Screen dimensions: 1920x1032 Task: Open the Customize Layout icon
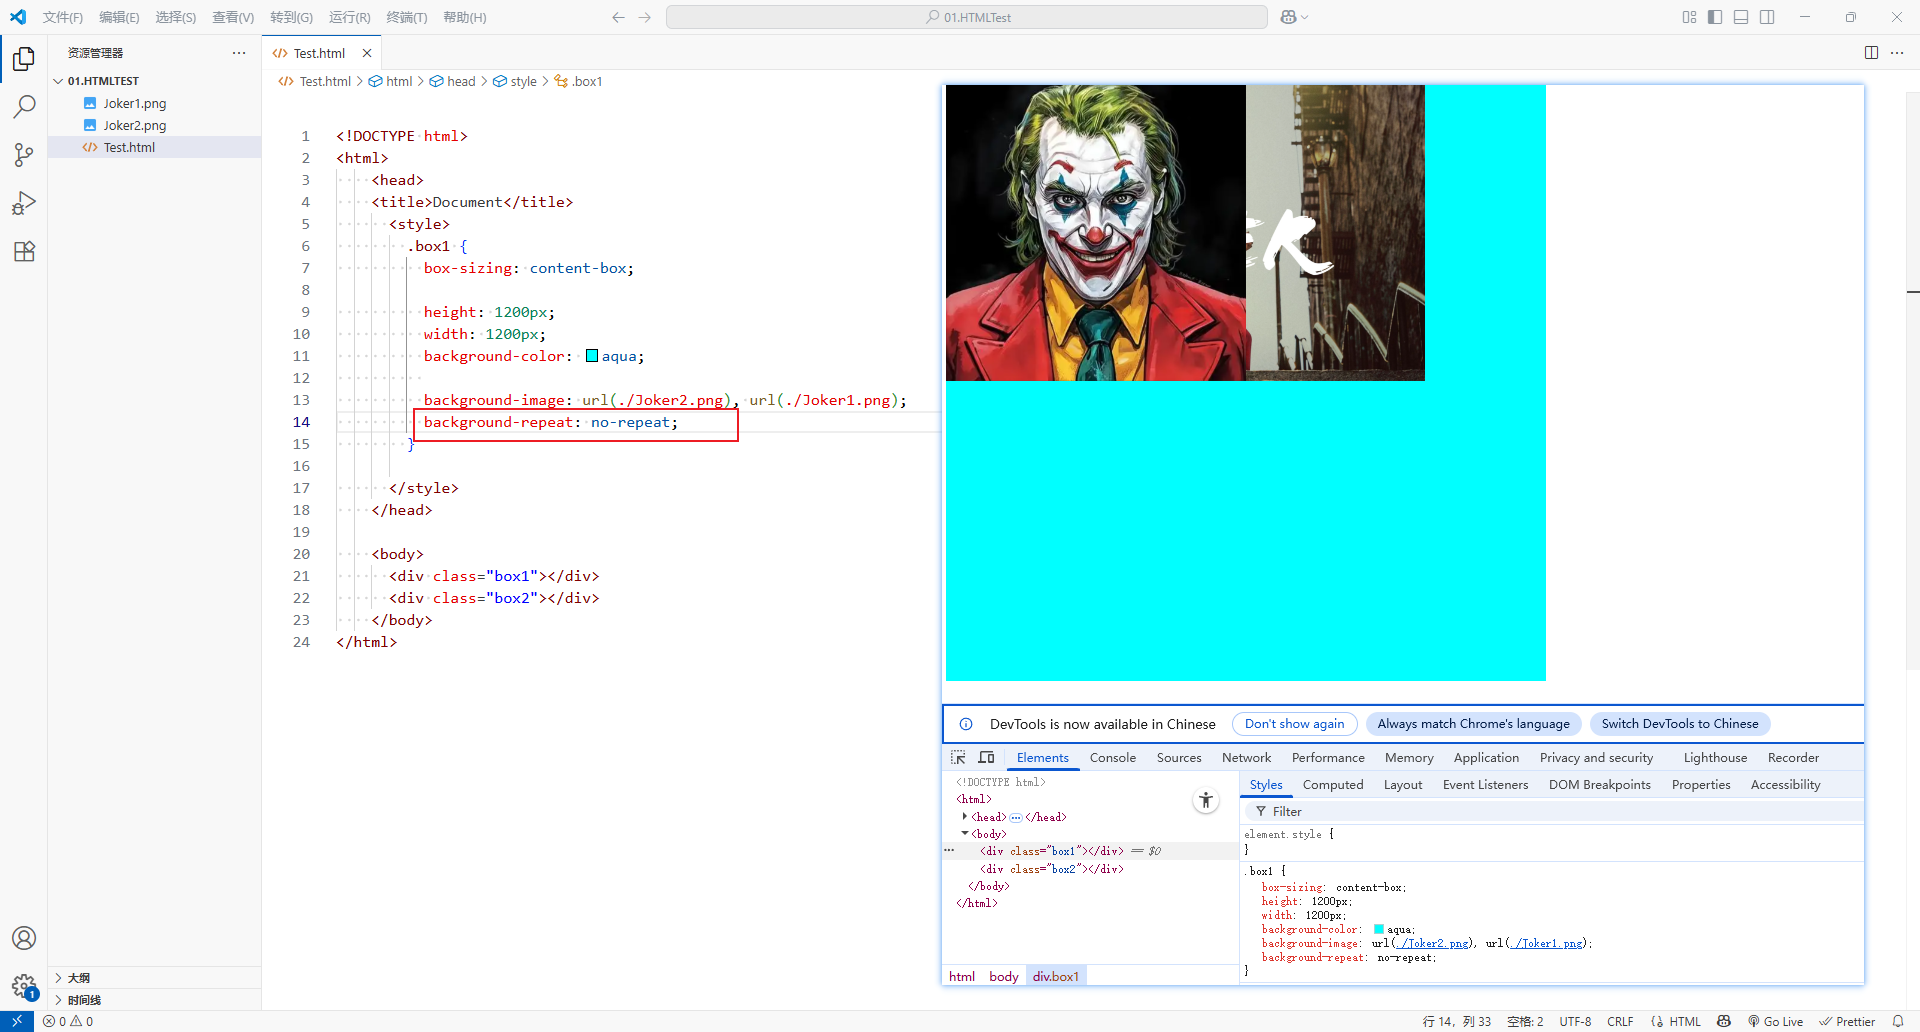click(1689, 17)
